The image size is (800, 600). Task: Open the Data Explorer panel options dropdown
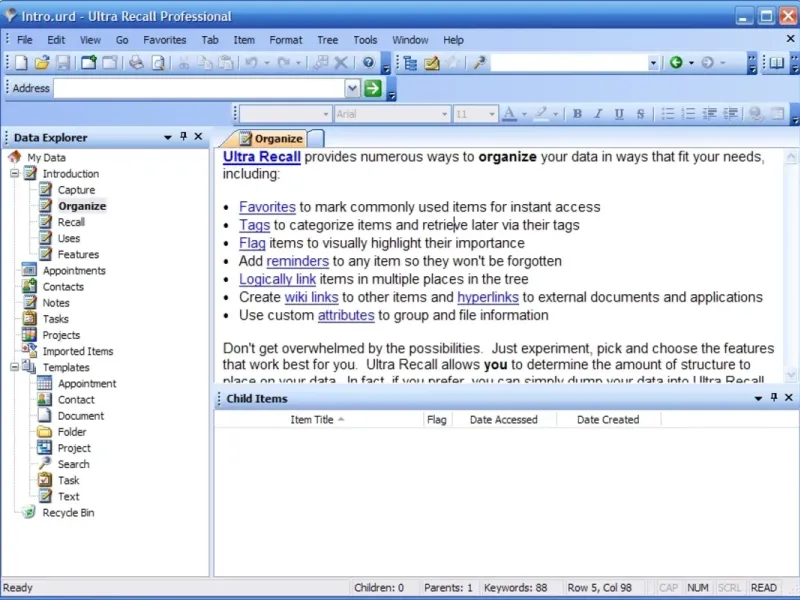point(167,137)
